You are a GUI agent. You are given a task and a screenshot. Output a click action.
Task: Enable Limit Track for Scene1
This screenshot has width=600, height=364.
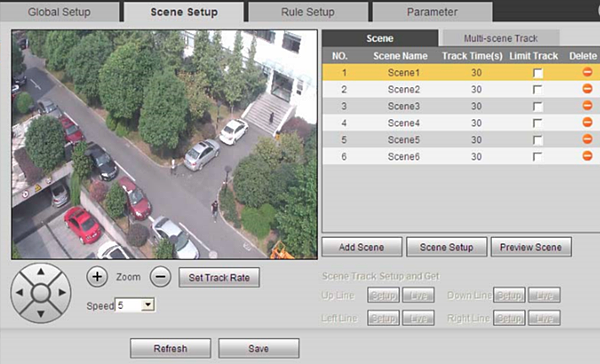(538, 73)
